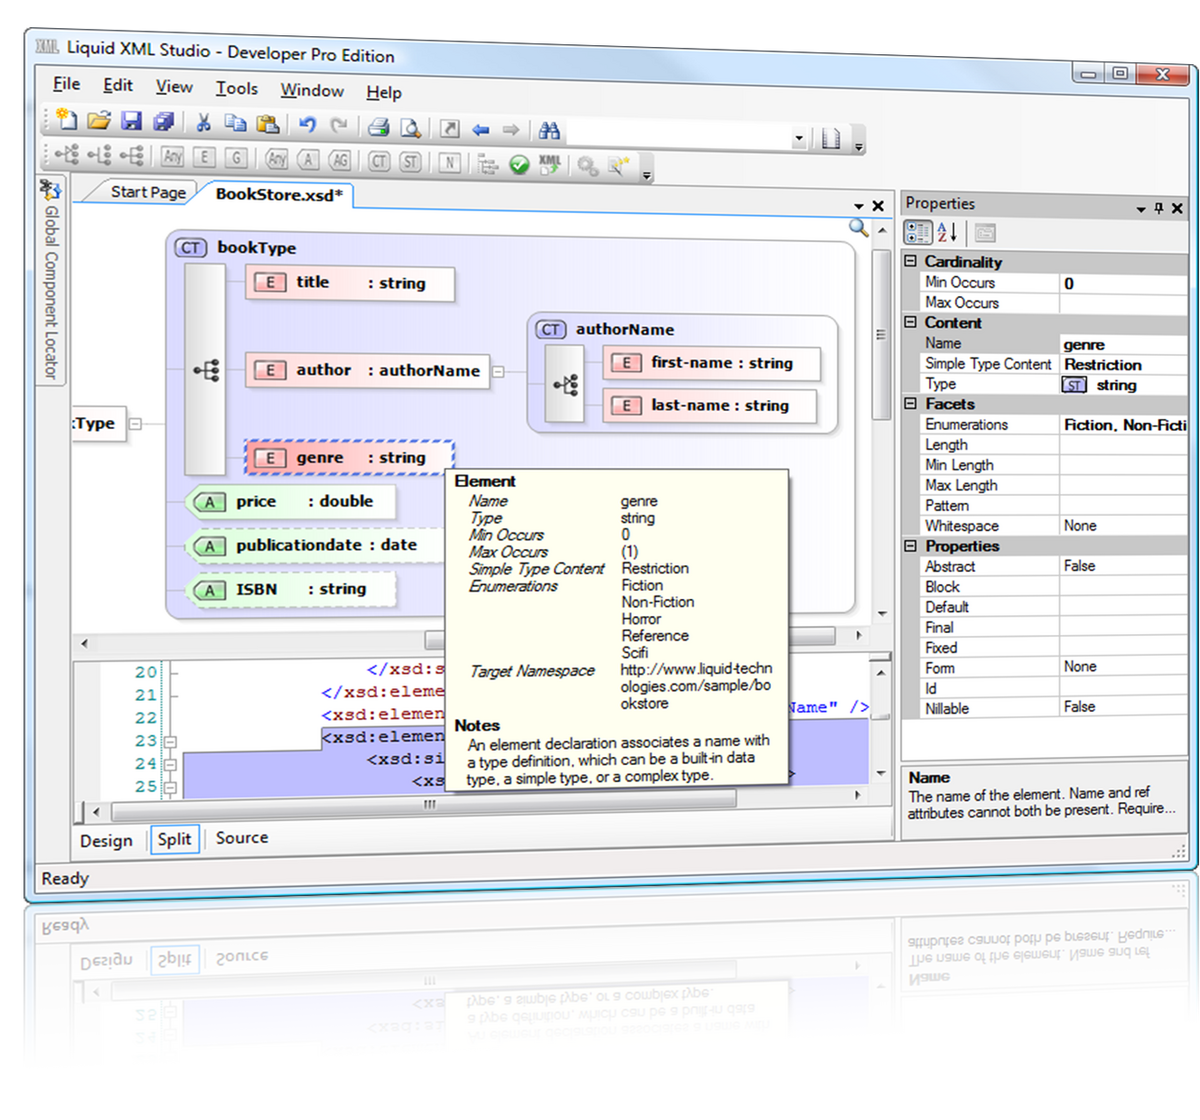Add Group using the G toolbar icon

(x=236, y=157)
